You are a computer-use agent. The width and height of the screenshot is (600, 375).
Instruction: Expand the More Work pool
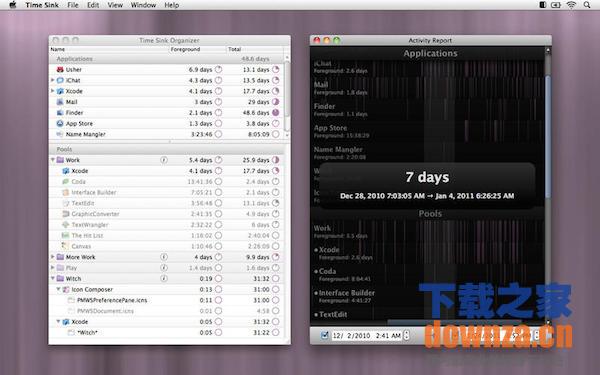tap(53, 257)
